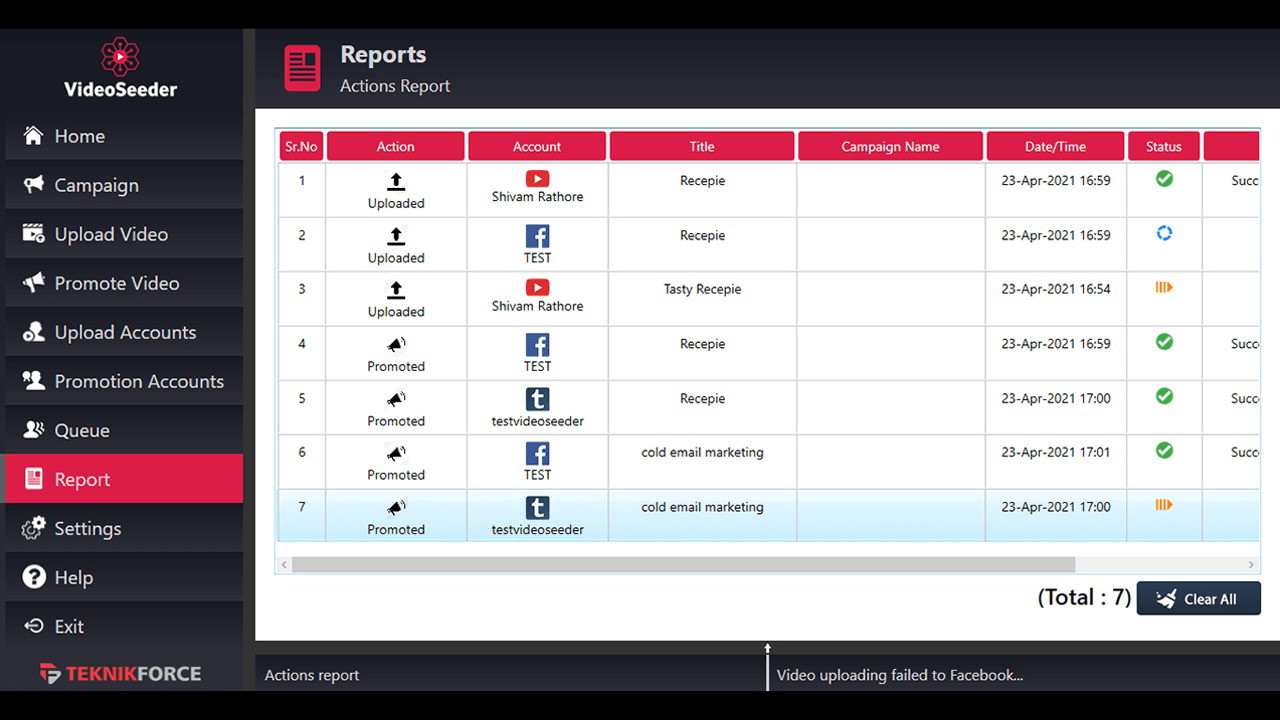The width and height of the screenshot is (1280, 720).
Task: Click the Date/Time column header
Action: point(1055,146)
